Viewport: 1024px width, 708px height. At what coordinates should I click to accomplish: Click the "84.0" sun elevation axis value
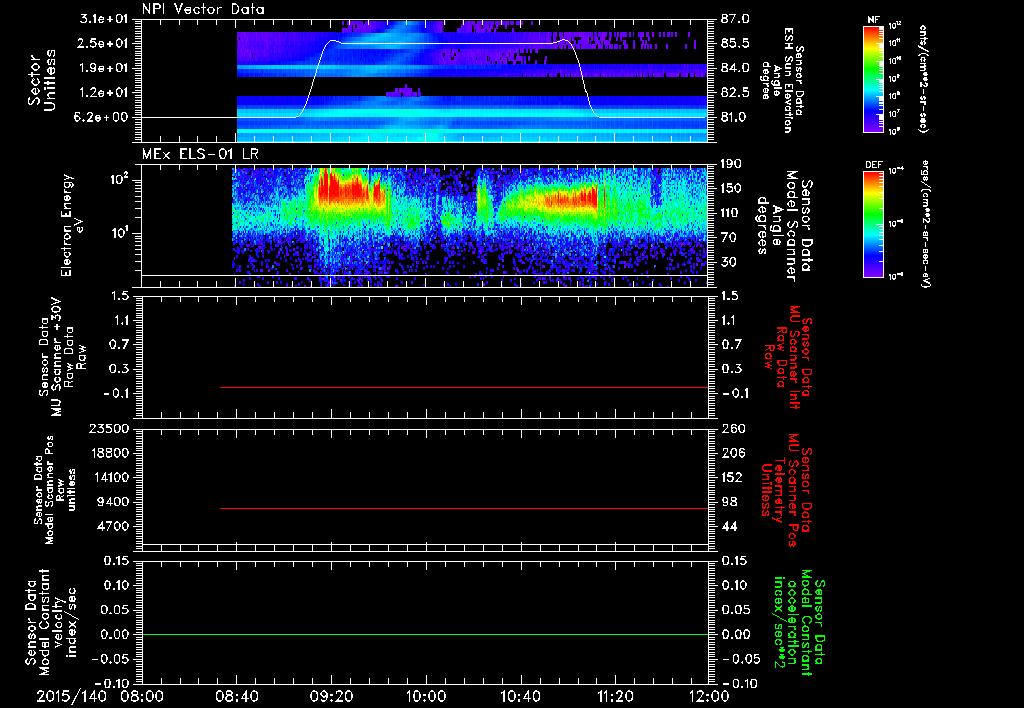[735, 68]
